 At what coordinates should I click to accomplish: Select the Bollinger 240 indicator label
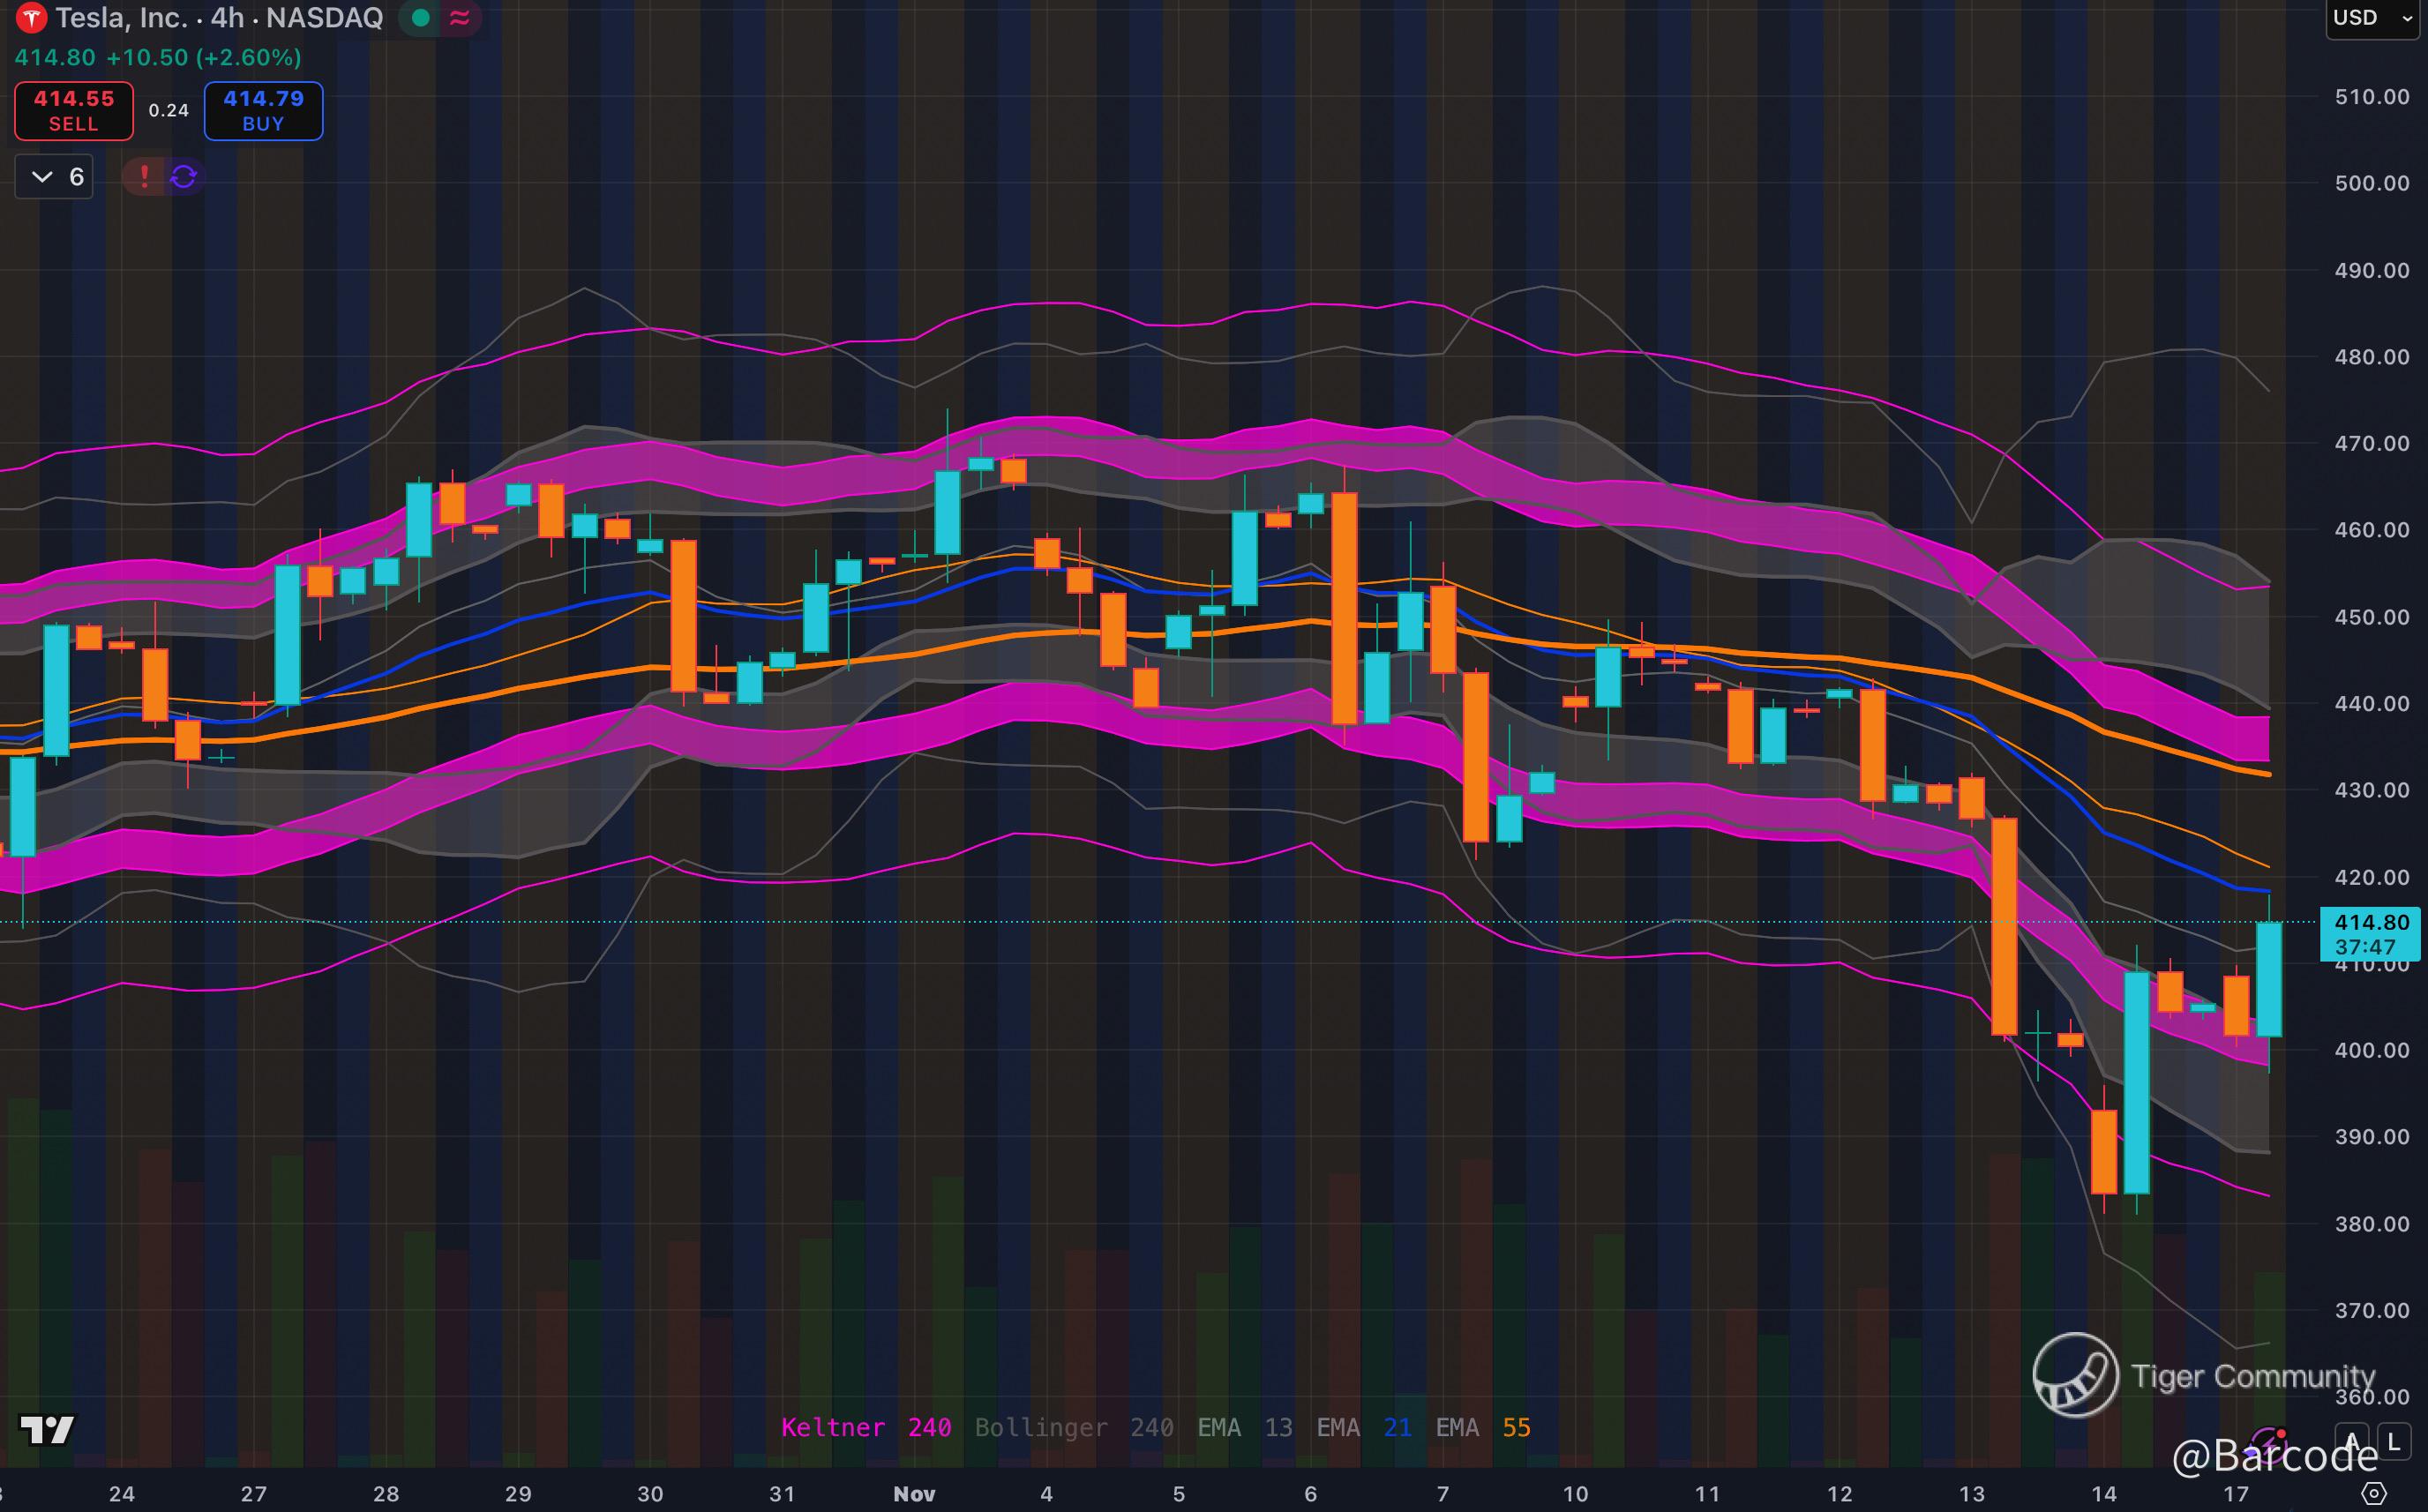coord(1074,1427)
